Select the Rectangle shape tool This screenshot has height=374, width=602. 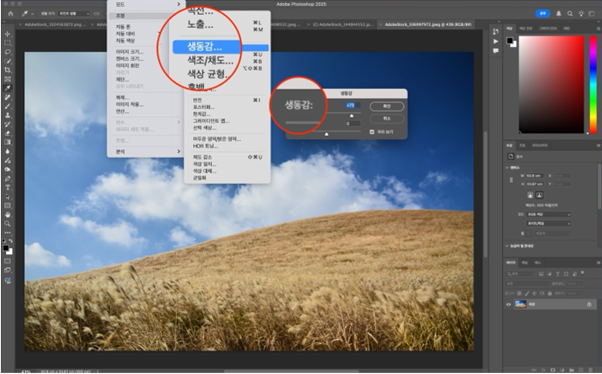tap(7, 205)
